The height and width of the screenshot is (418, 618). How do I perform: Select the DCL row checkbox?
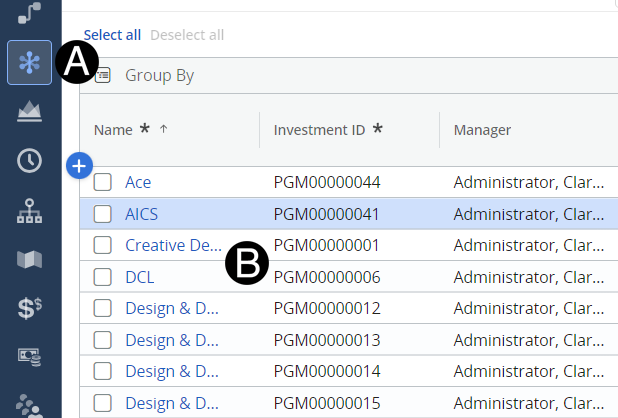pos(102,277)
